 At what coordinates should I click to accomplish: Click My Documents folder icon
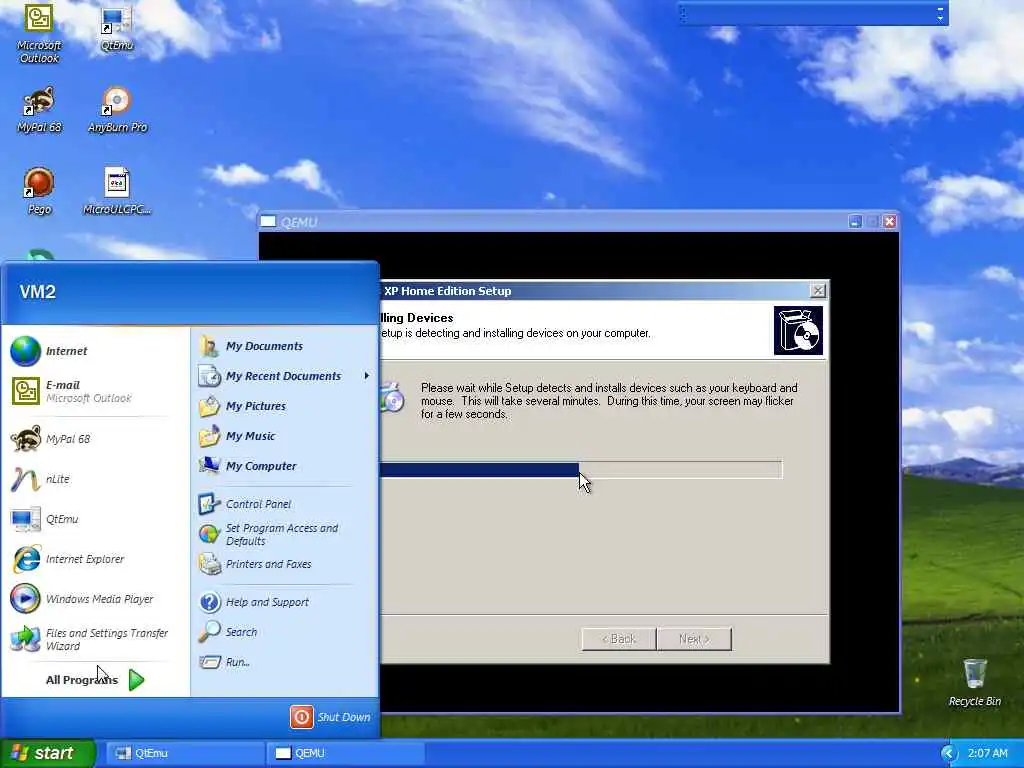(210, 346)
